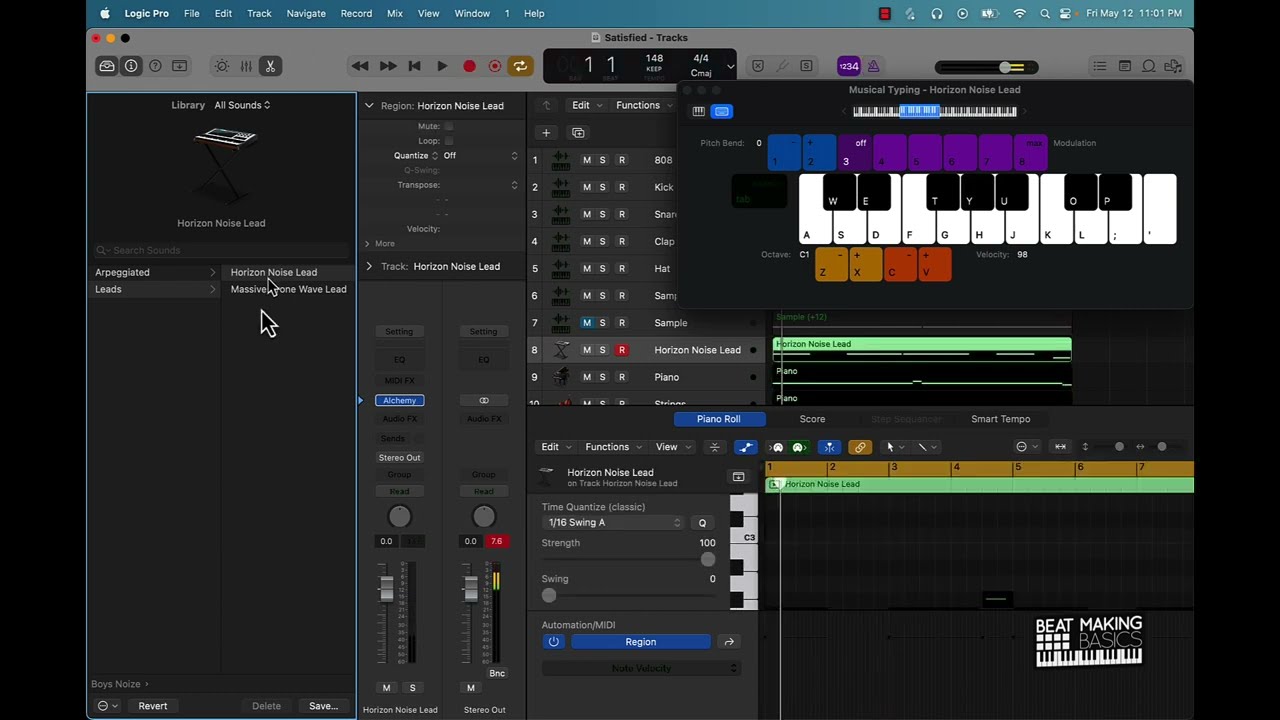Solo the Piano track
Image resolution: width=1280 pixels, height=720 pixels.
(603, 377)
